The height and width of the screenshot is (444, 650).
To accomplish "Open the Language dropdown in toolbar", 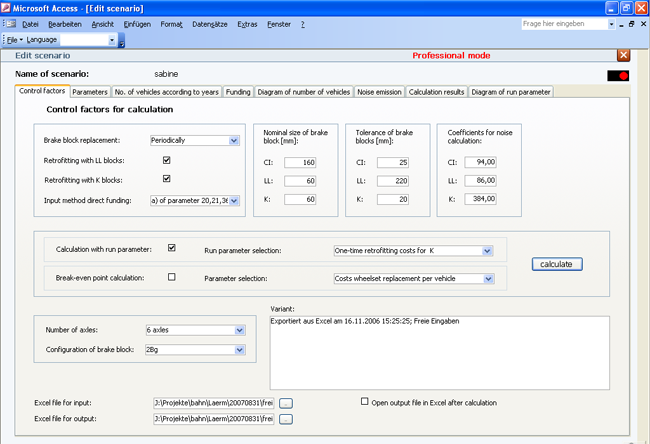I will tap(112, 40).
